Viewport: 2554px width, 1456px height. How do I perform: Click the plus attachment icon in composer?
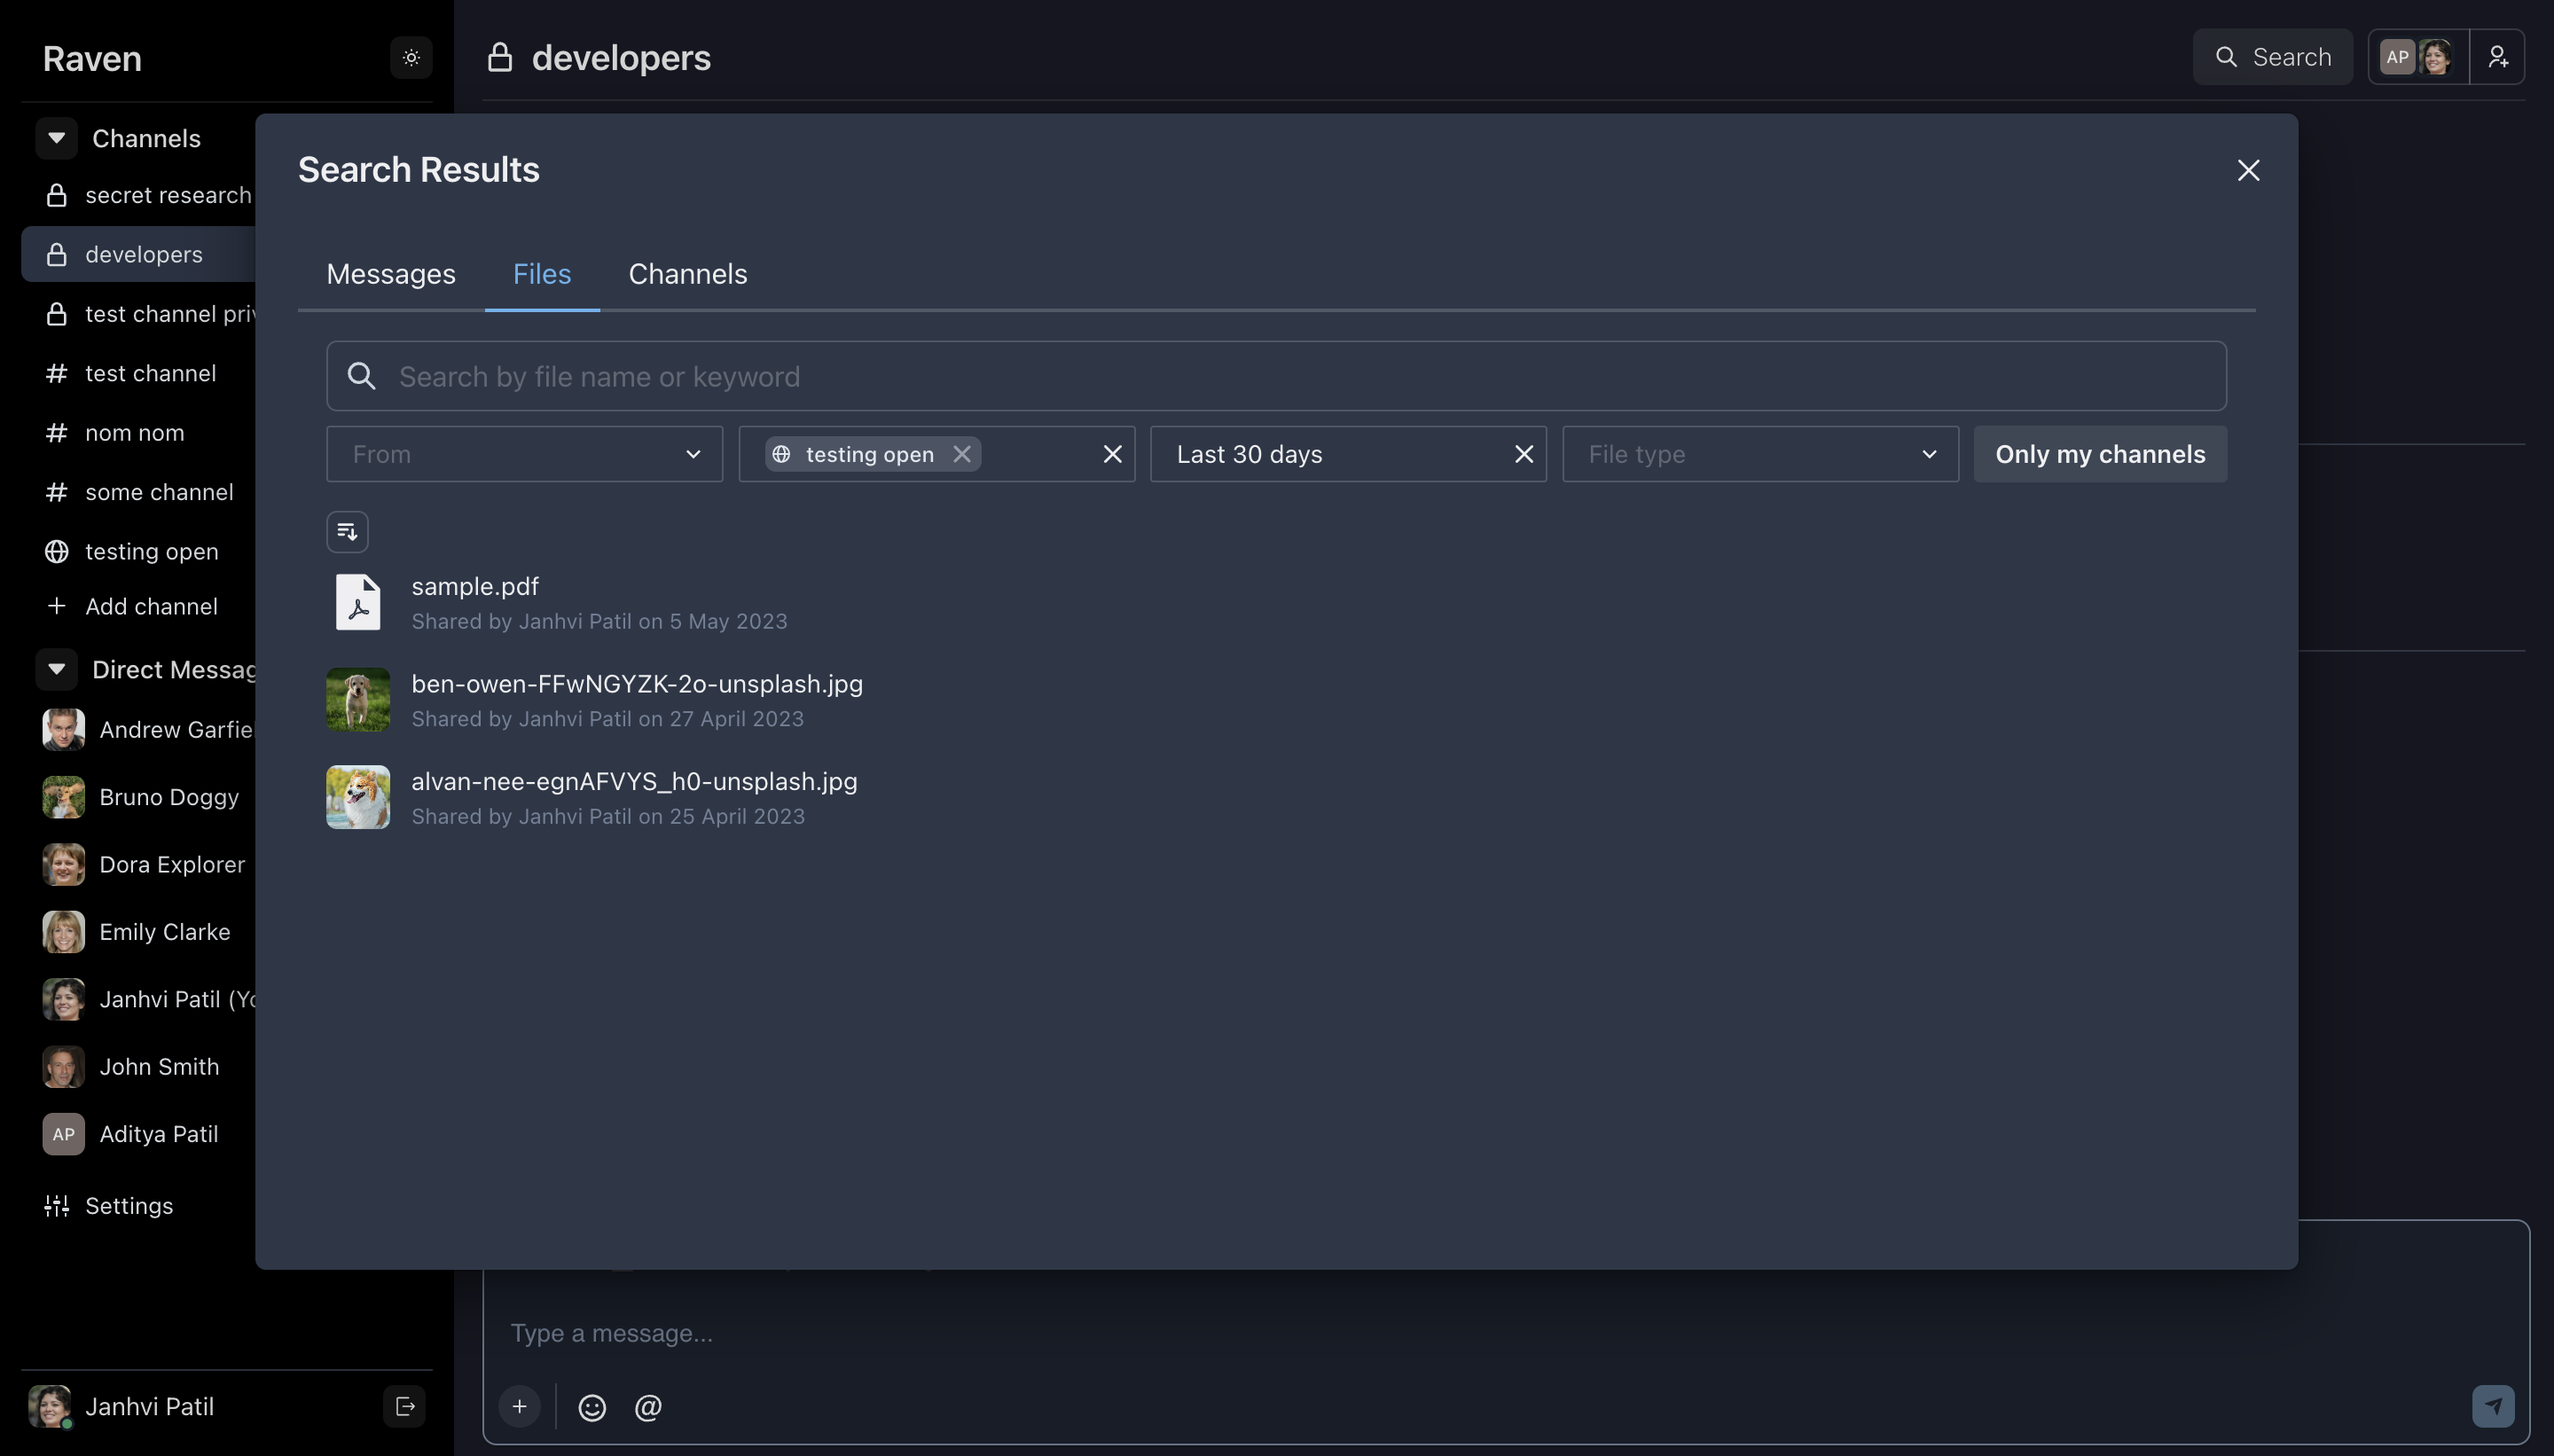coord(520,1407)
